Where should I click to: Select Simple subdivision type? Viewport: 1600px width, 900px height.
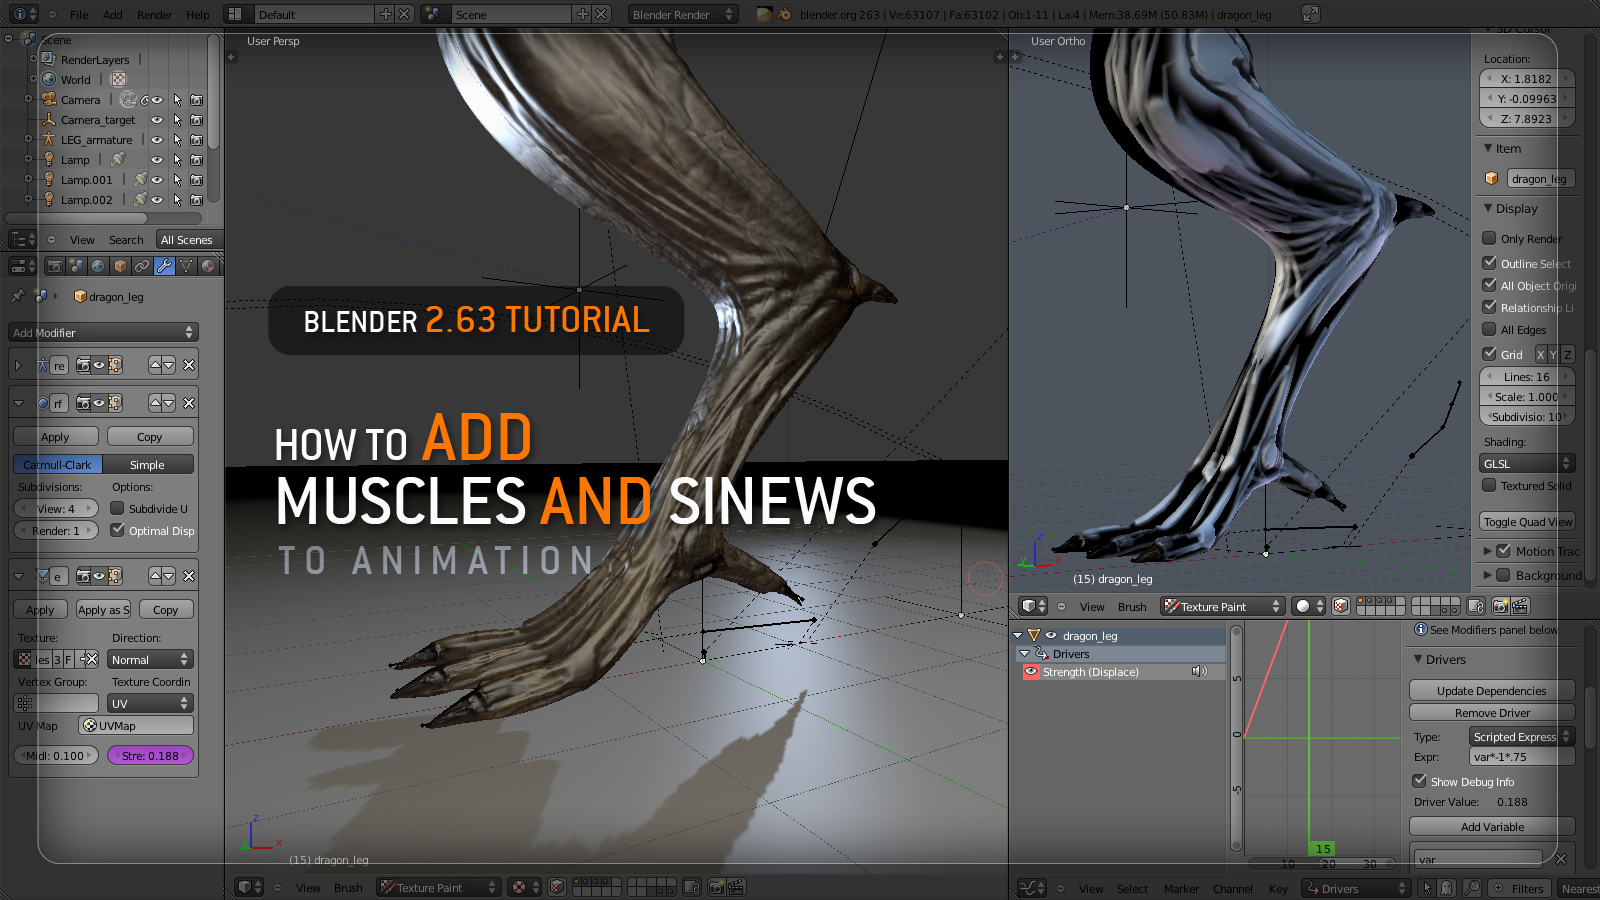click(148, 464)
